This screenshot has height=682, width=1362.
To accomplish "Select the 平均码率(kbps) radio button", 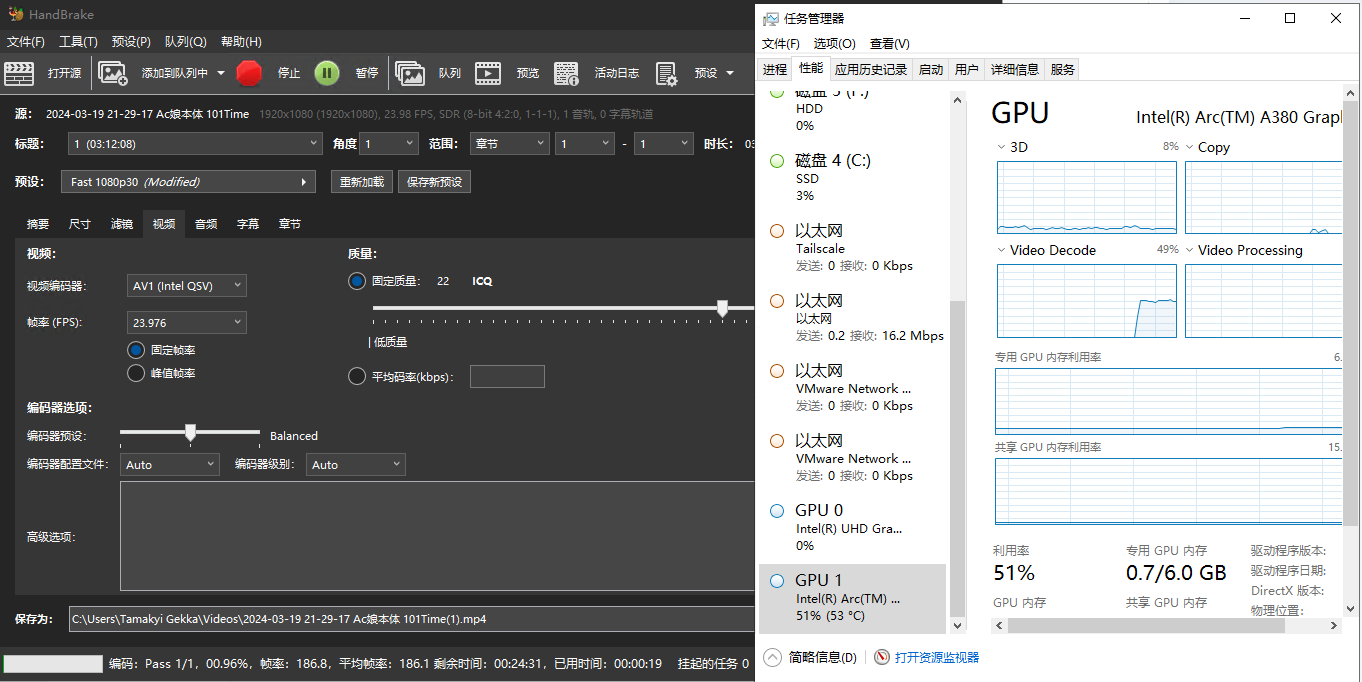I will point(357,377).
